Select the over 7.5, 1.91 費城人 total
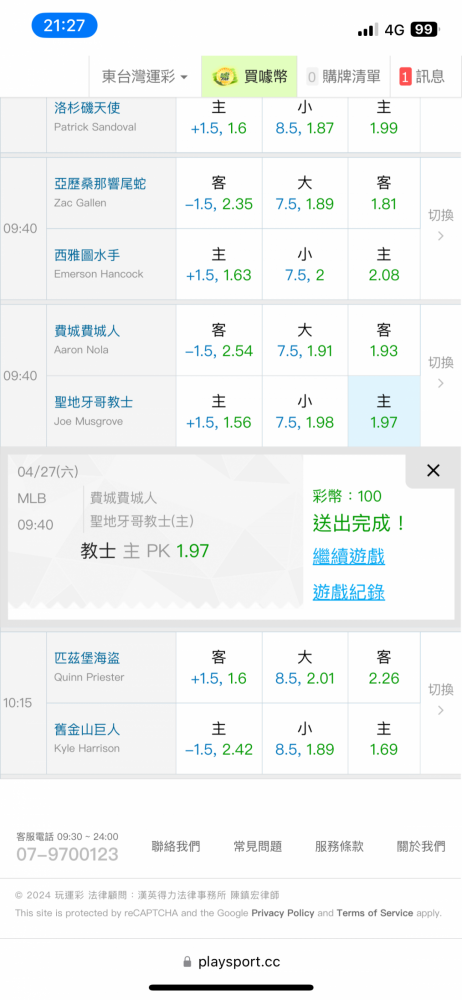 [304, 340]
